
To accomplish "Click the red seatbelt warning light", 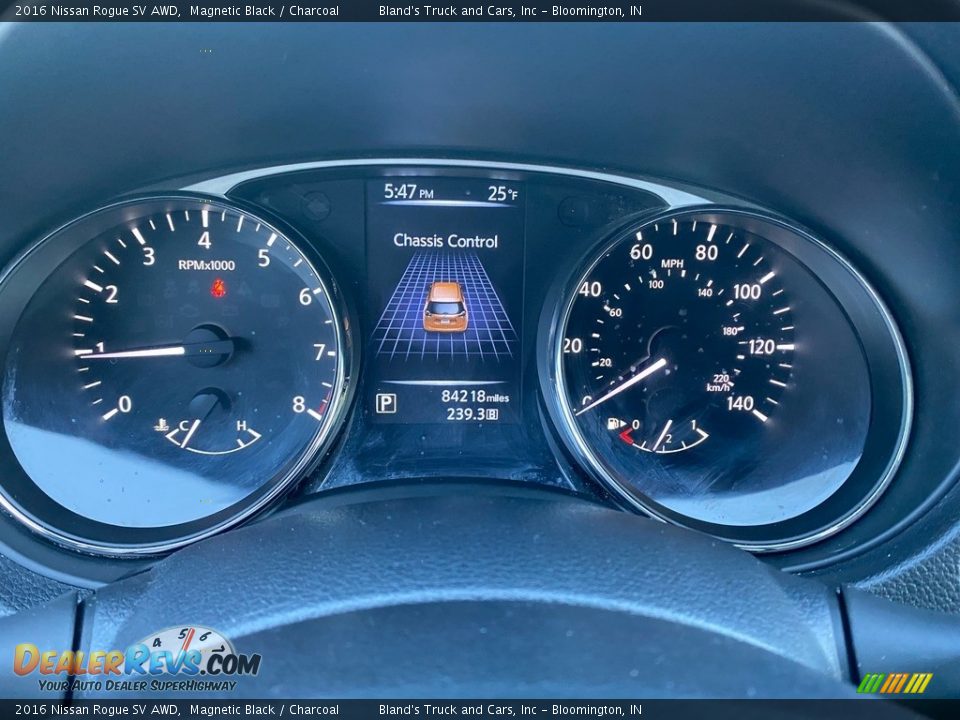I will tap(218, 287).
